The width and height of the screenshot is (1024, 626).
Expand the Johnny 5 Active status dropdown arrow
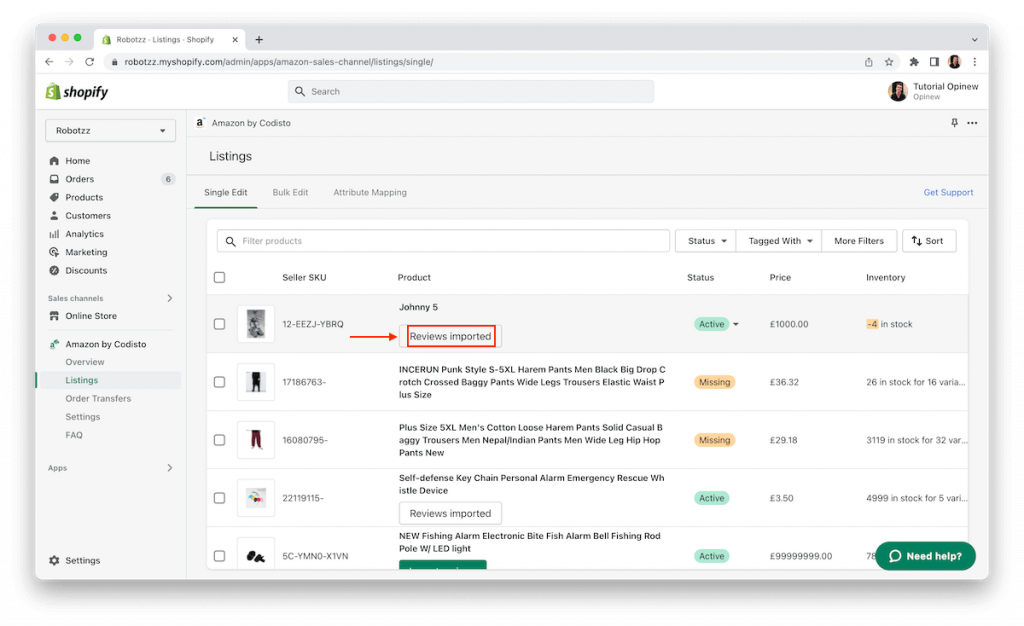pos(736,324)
